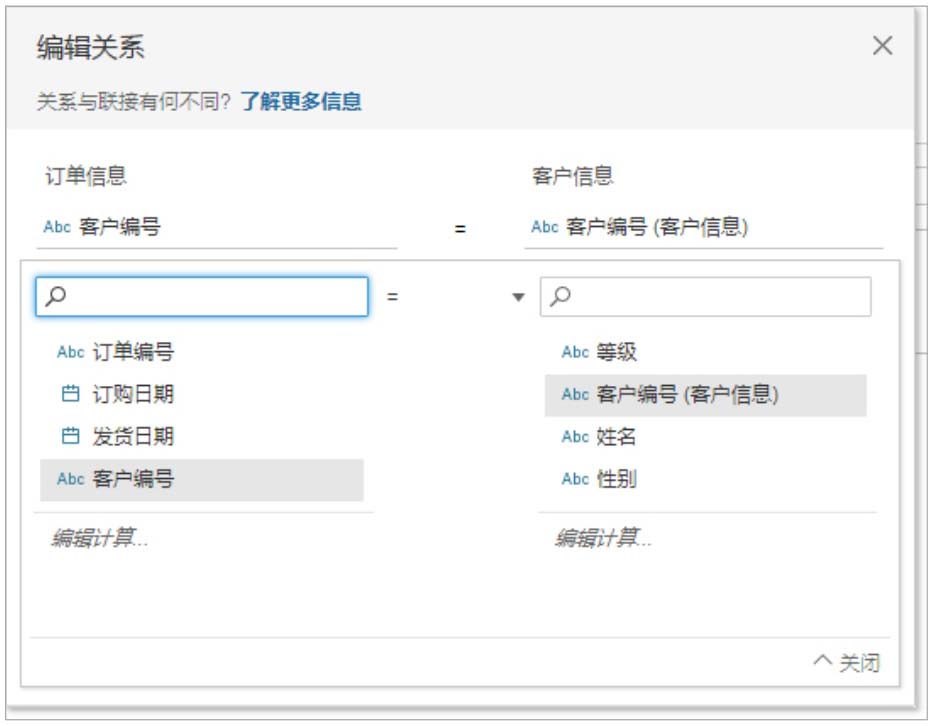The height and width of the screenshot is (726, 933).
Task: Open right 编辑计算... option
Action: (603, 538)
